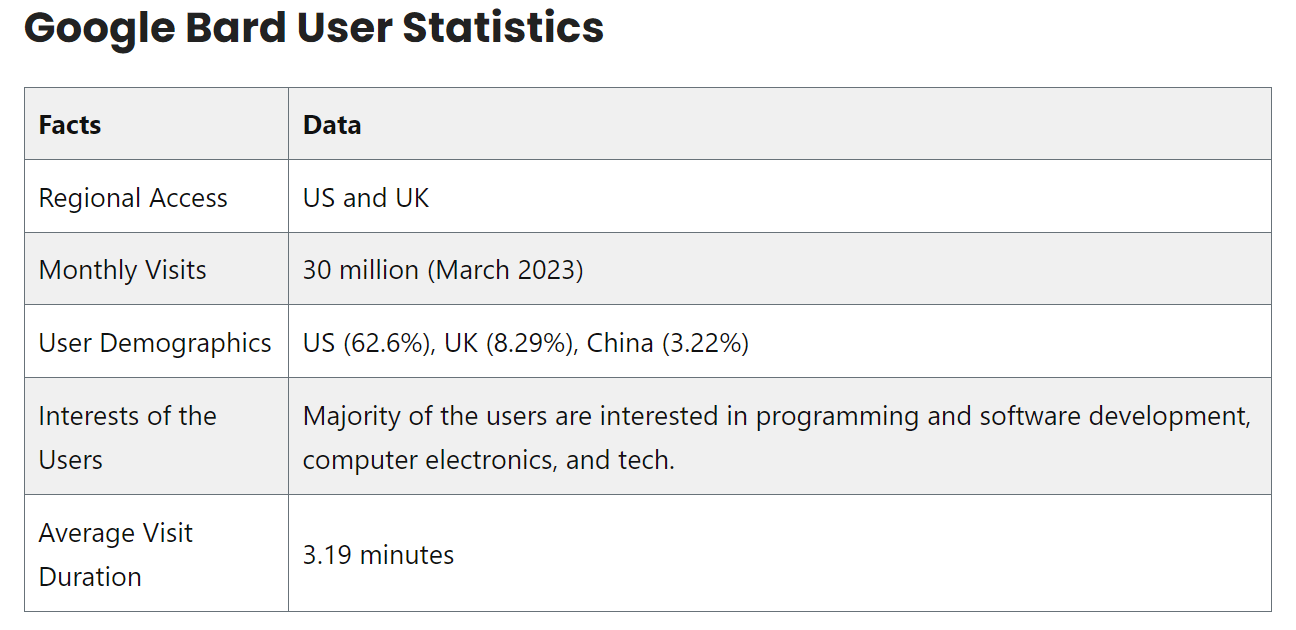Screen dimensions: 1296x630
Task: Click the word programming in the interests cell
Action: point(837,416)
